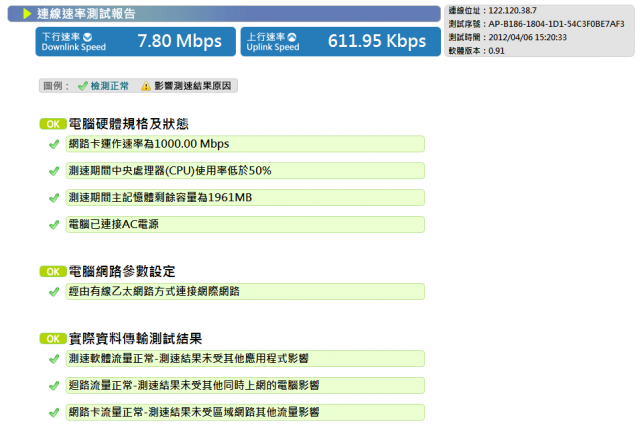
Task: Click the 經由有線乙太網路方式連接網際網路 row
Action: tap(245, 292)
